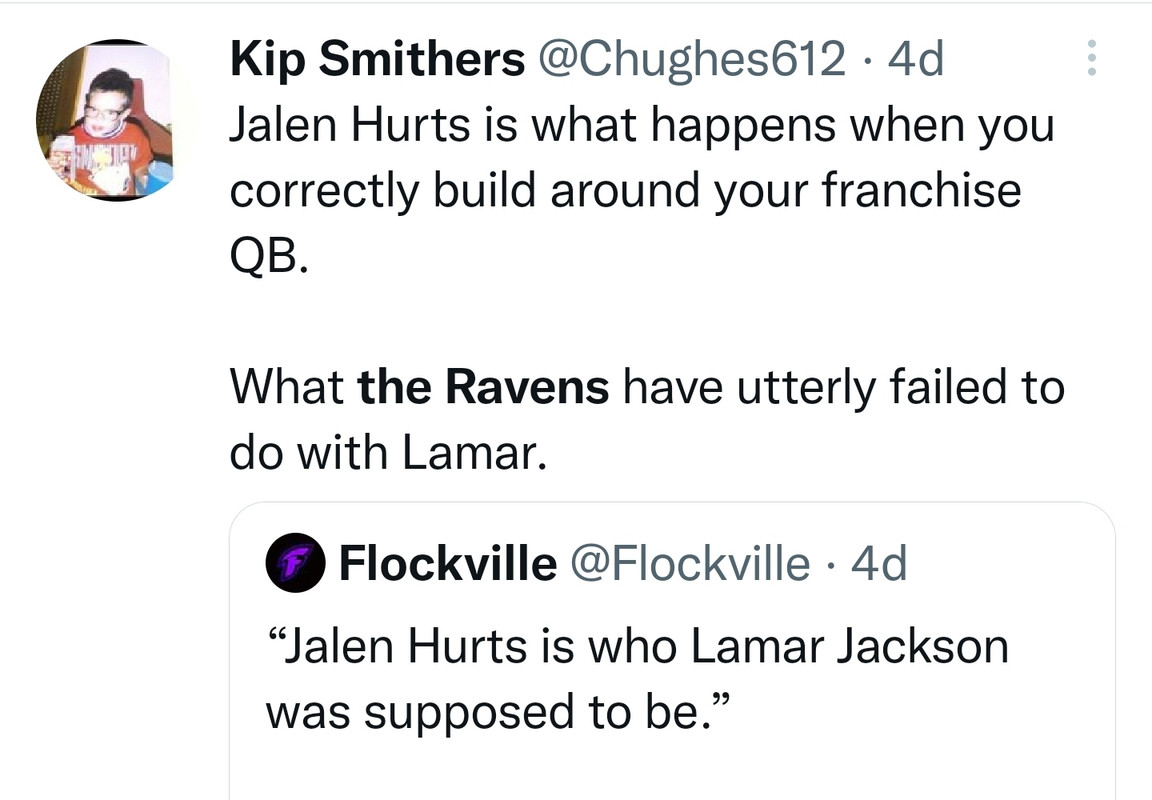Click empty space below the quoted tweet text
This screenshot has height=800, width=1152.
pos(670,770)
